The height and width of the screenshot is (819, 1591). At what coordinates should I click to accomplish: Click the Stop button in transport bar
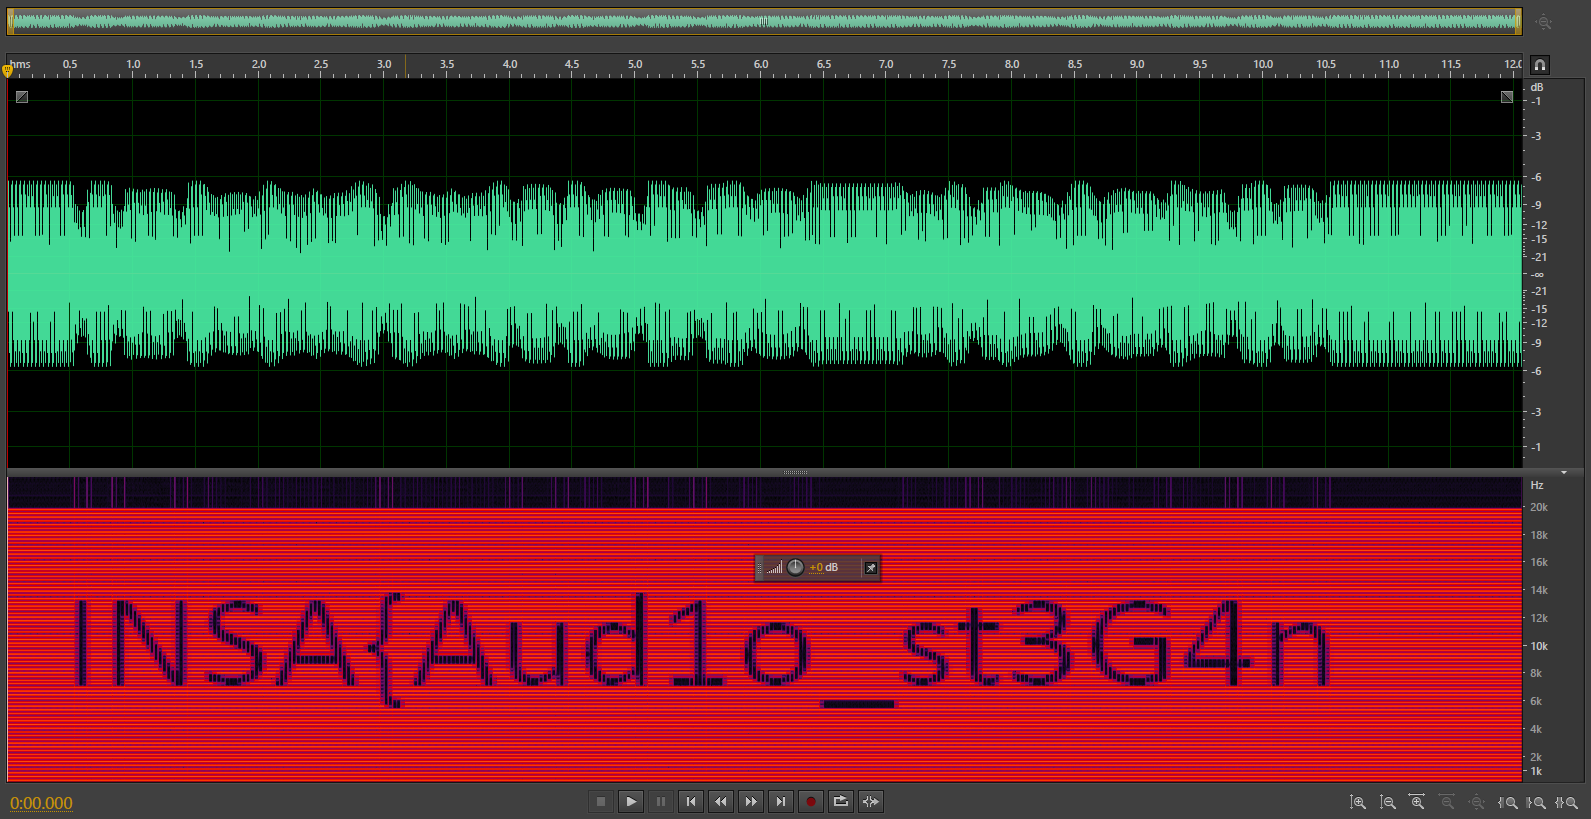[x=601, y=801]
